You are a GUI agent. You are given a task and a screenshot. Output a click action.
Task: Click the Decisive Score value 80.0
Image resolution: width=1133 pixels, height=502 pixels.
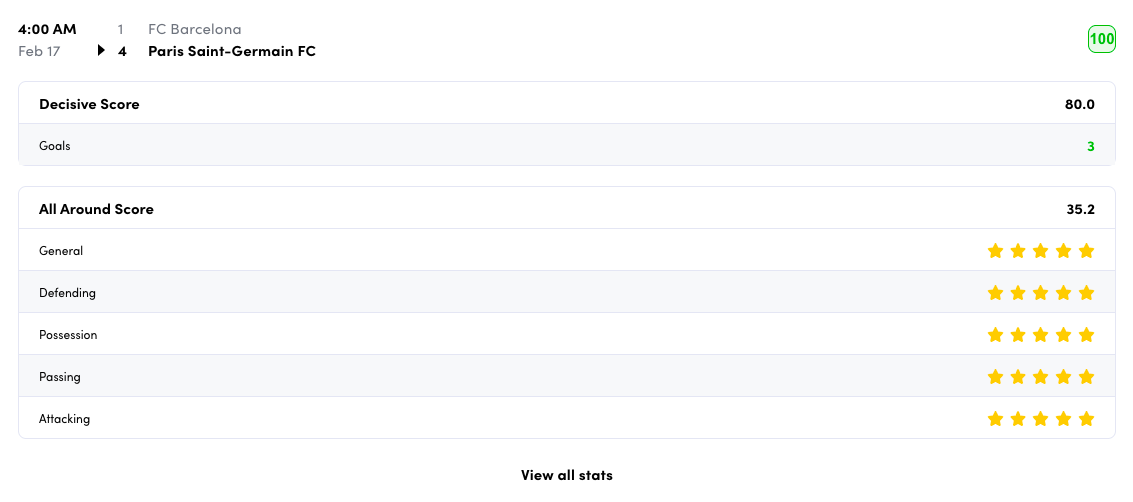pyautogui.click(x=1079, y=104)
